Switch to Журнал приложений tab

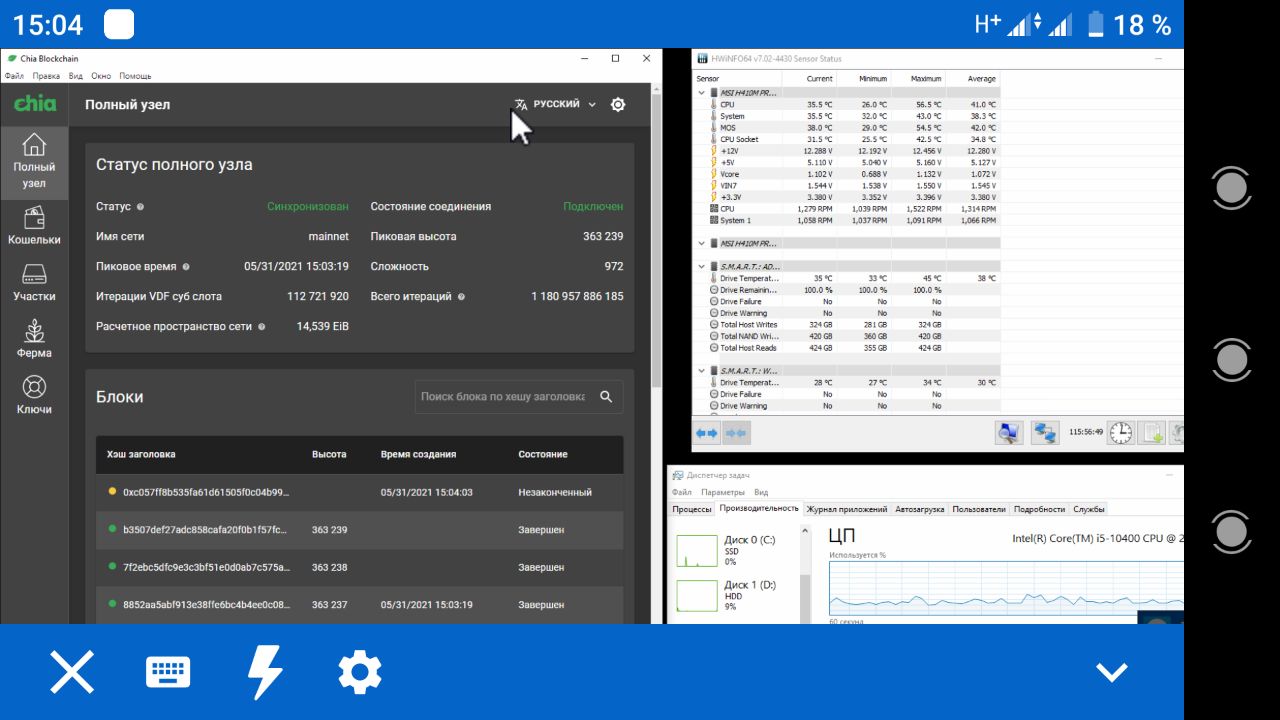[x=847, y=509]
